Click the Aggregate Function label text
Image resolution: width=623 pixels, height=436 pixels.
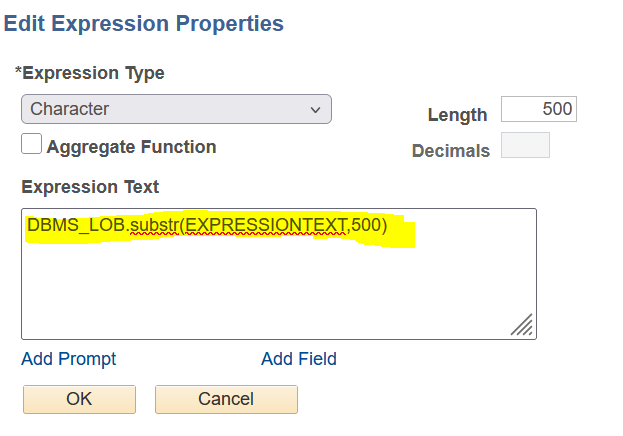coord(131,147)
